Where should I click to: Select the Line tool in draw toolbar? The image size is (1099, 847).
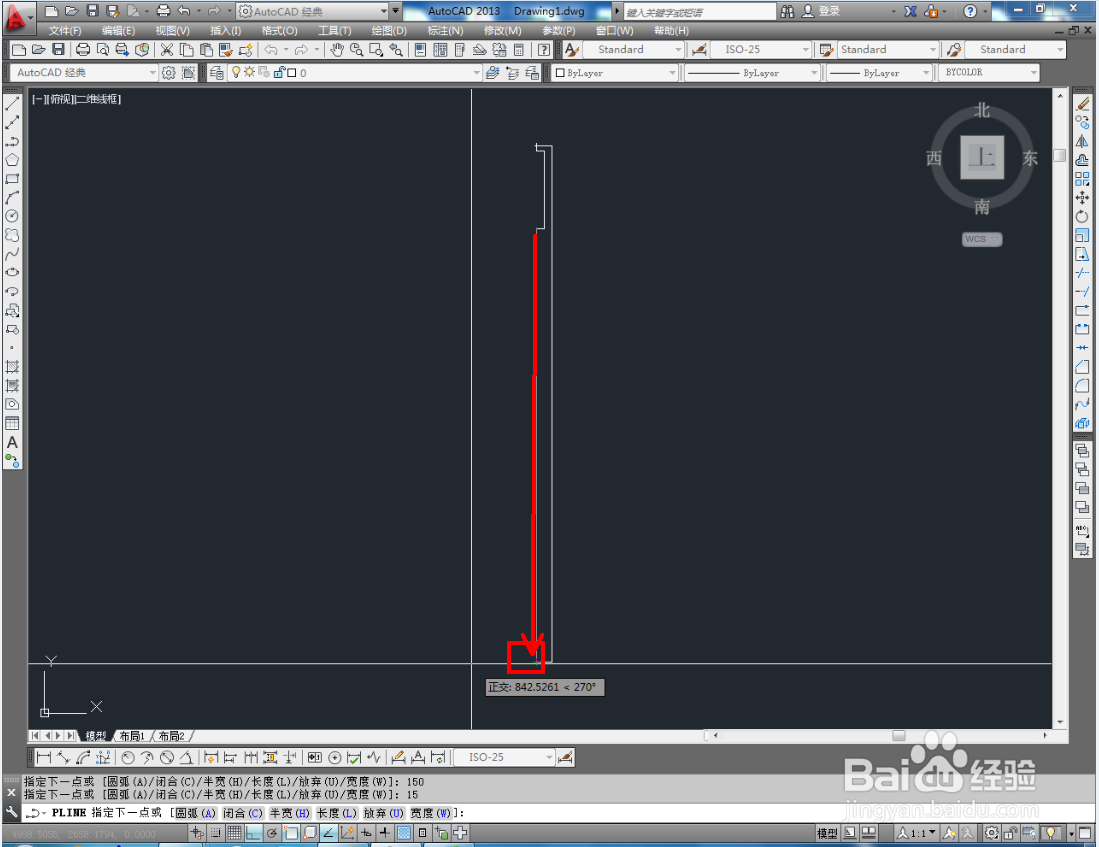click(12, 104)
